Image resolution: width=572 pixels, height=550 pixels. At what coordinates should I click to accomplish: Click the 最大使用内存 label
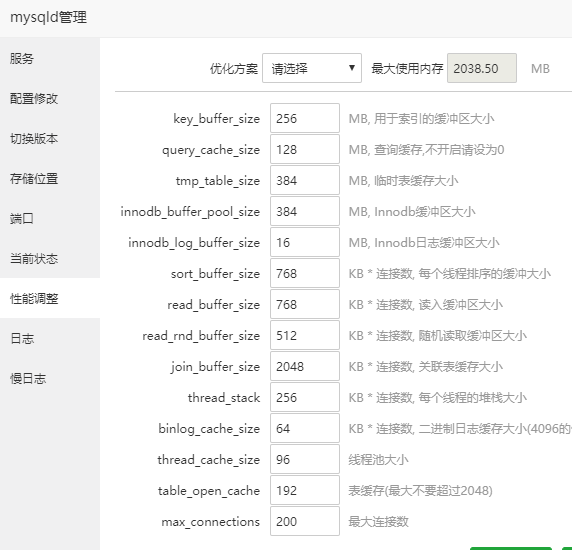point(407,69)
